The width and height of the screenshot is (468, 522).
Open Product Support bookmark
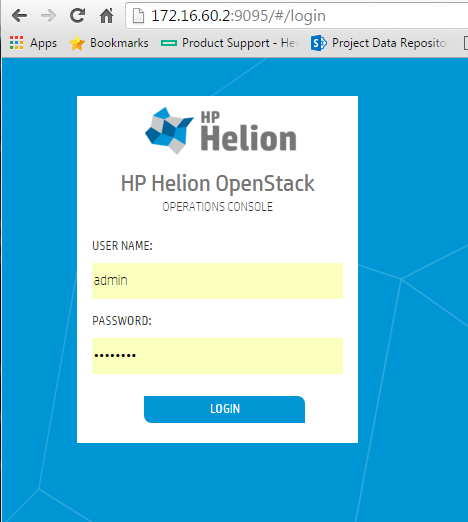(238, 43)
